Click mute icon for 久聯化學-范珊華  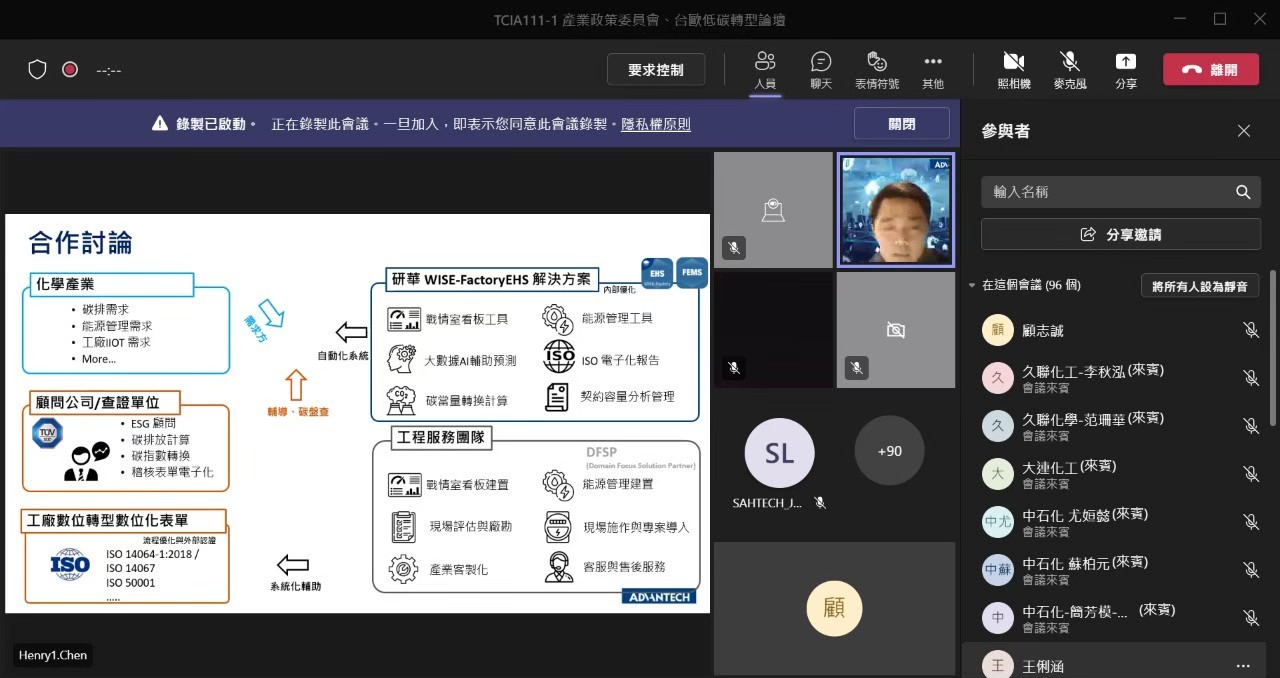1250,425
